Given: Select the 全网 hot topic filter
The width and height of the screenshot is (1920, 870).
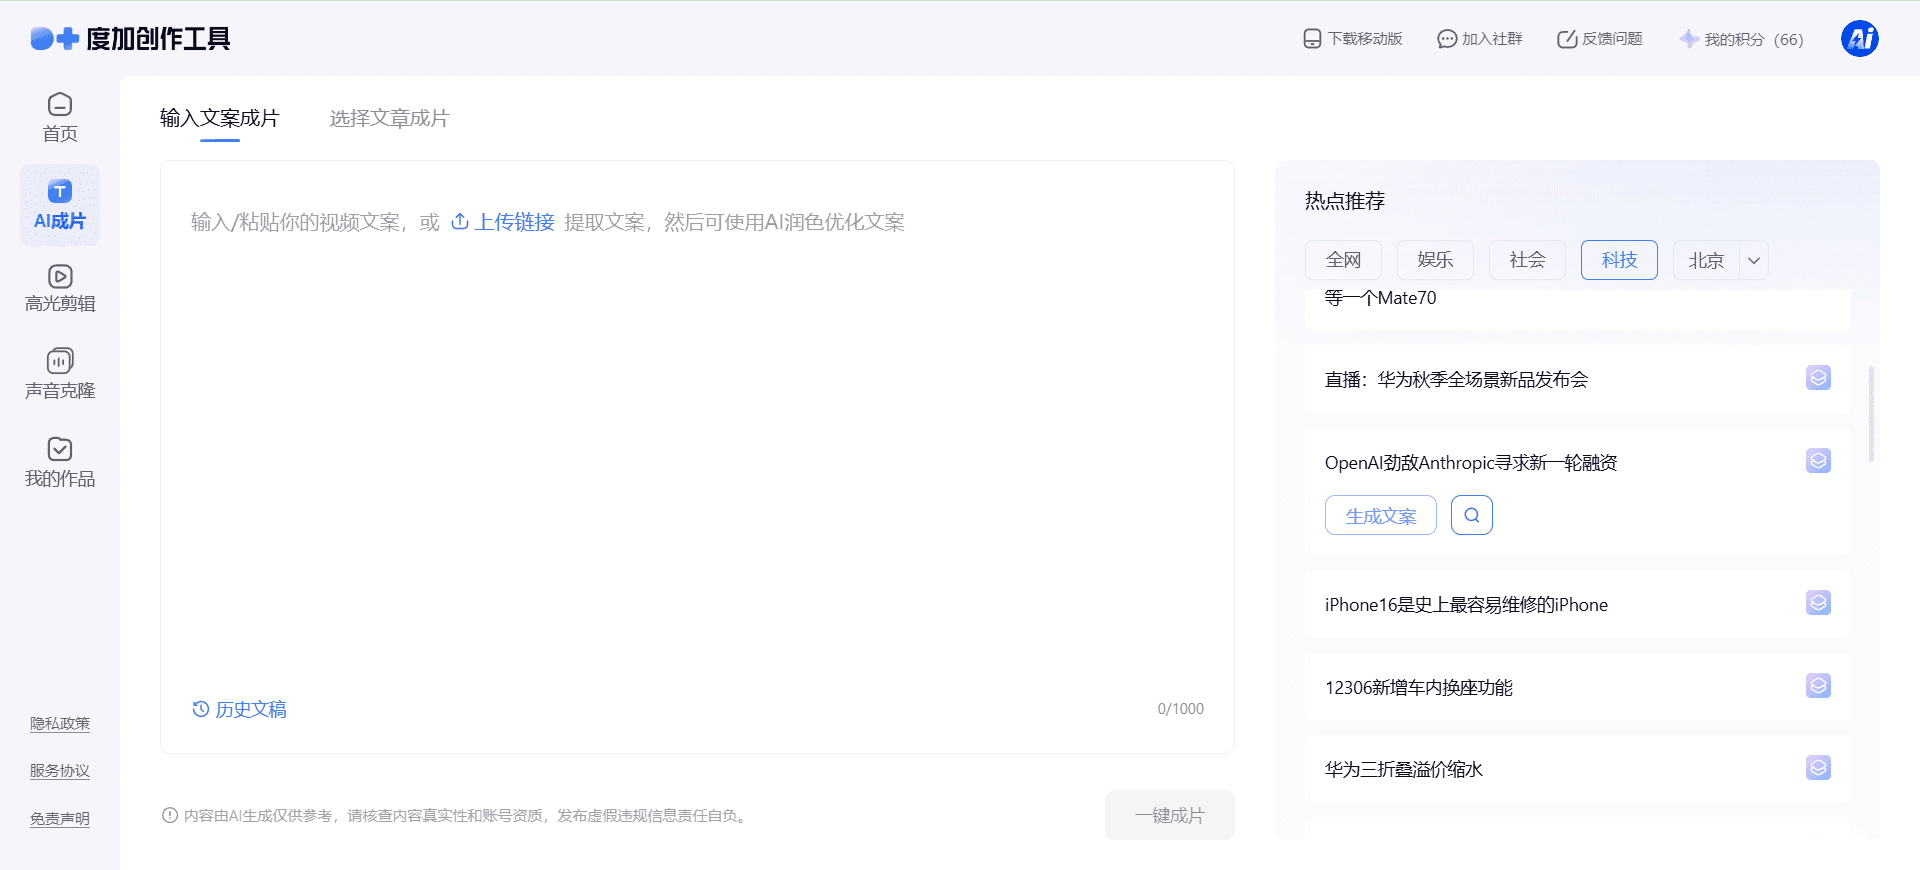Looking at the screenshot, I should [1343, 260].
